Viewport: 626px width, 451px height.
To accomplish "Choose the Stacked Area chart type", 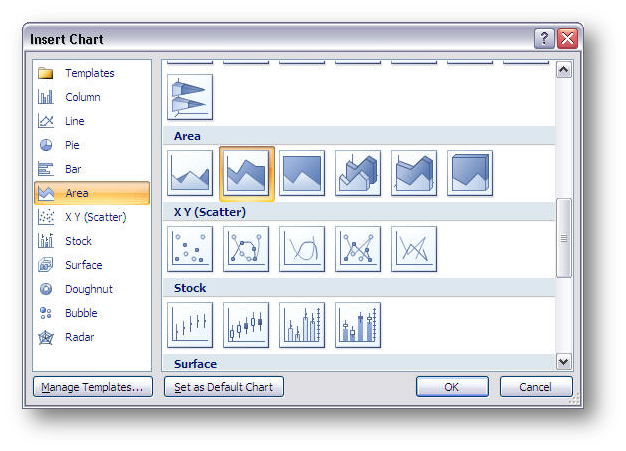I will click(246, 172).
